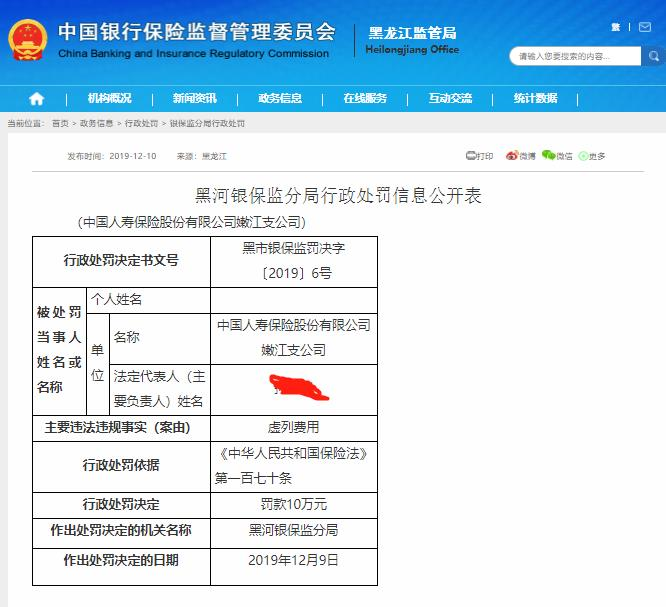
Task: Click cell 2019年12月9日
Action: click(294, 567)
